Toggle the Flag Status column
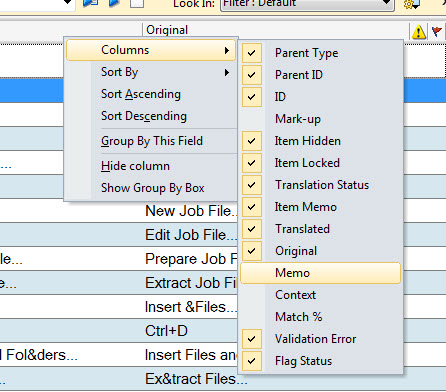Viewport: 446px width, 392px height. coord(320,361)
